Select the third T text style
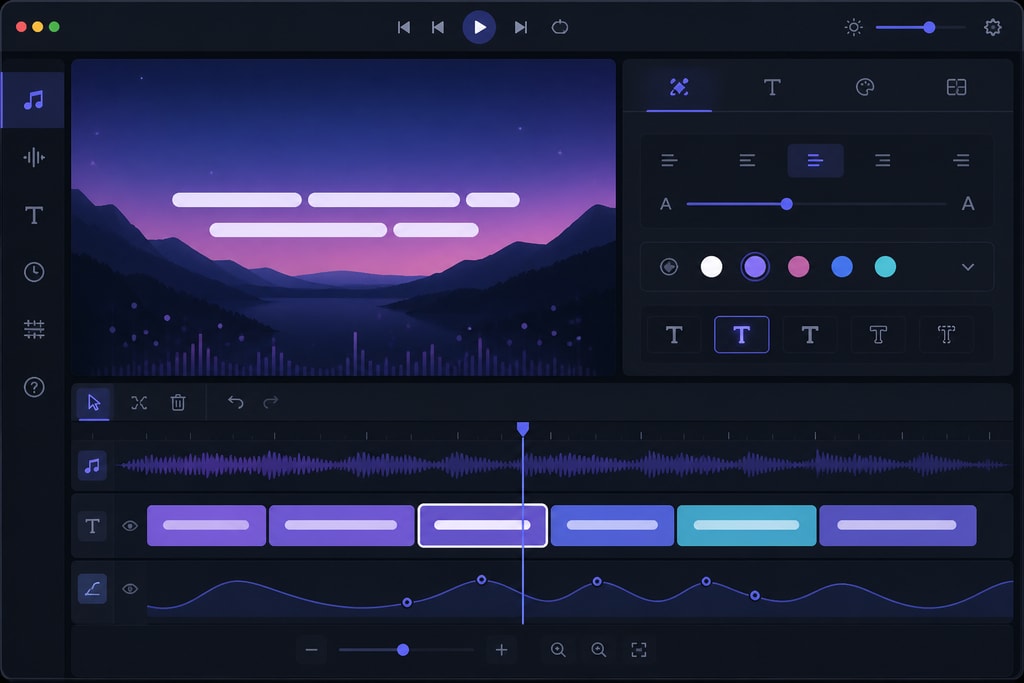The width and height of the screenshot is (1024, 683). tap(810, 335)
